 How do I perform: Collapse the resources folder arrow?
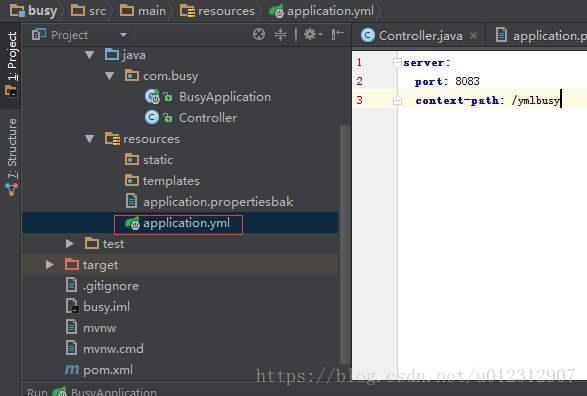click(89, 139)
